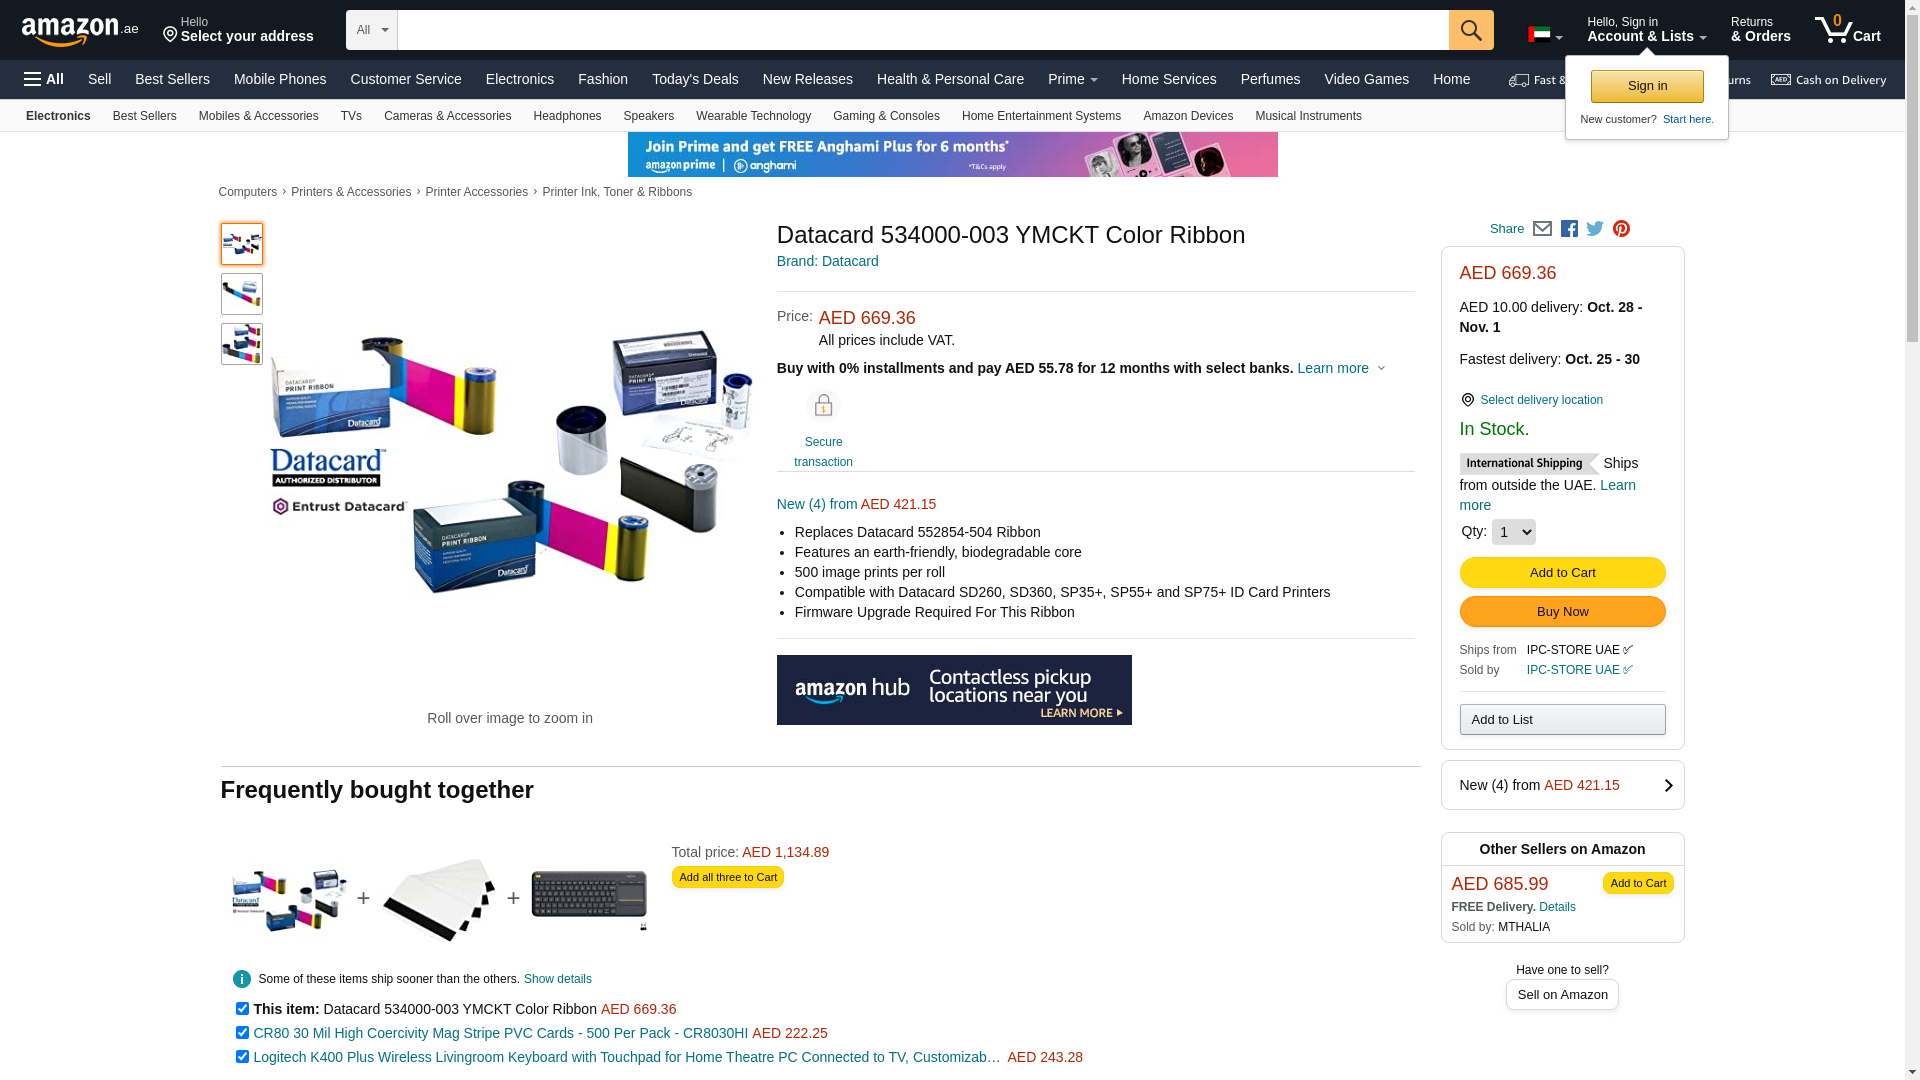This screenshot has width=1920, height=1080.
Task: Click the Buy Now button
Action: point(1562,612)
